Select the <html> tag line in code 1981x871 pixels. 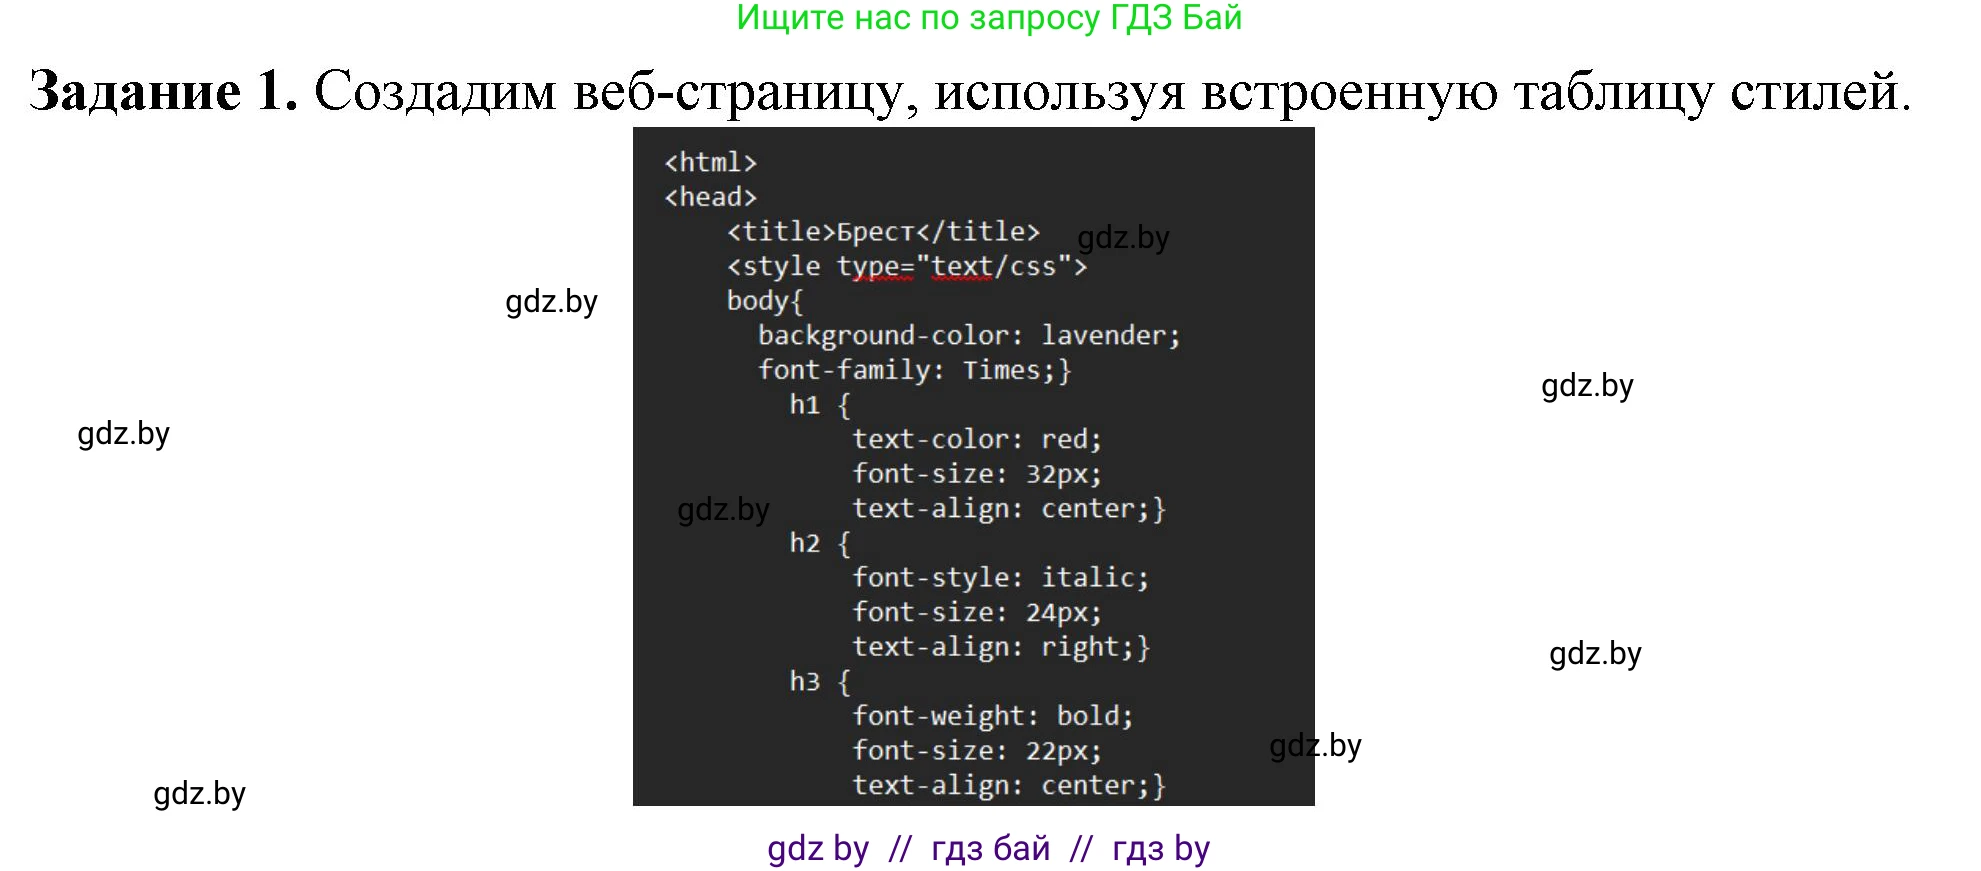tap(710, 162)
